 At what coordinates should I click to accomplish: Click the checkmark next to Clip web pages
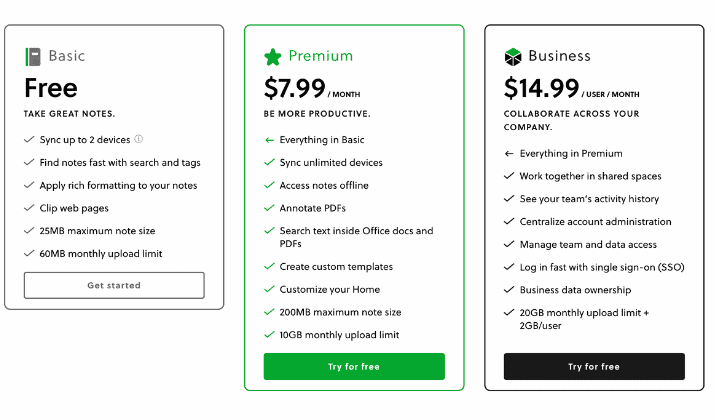pyautogui.click(x=29, y=208)
